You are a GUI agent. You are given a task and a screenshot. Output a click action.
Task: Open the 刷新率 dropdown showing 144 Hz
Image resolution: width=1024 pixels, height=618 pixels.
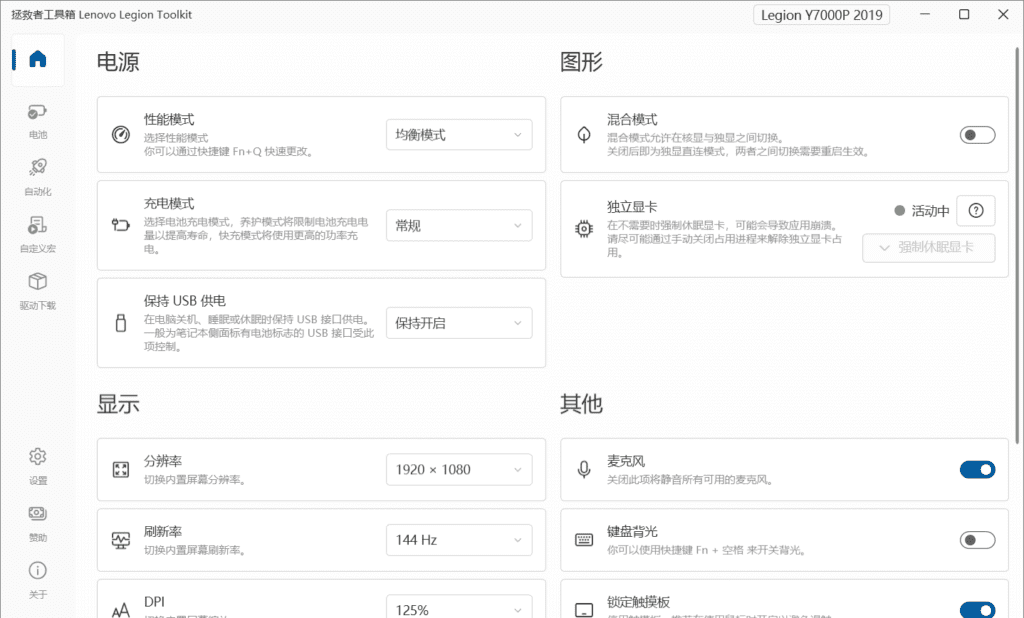(458, 539)
